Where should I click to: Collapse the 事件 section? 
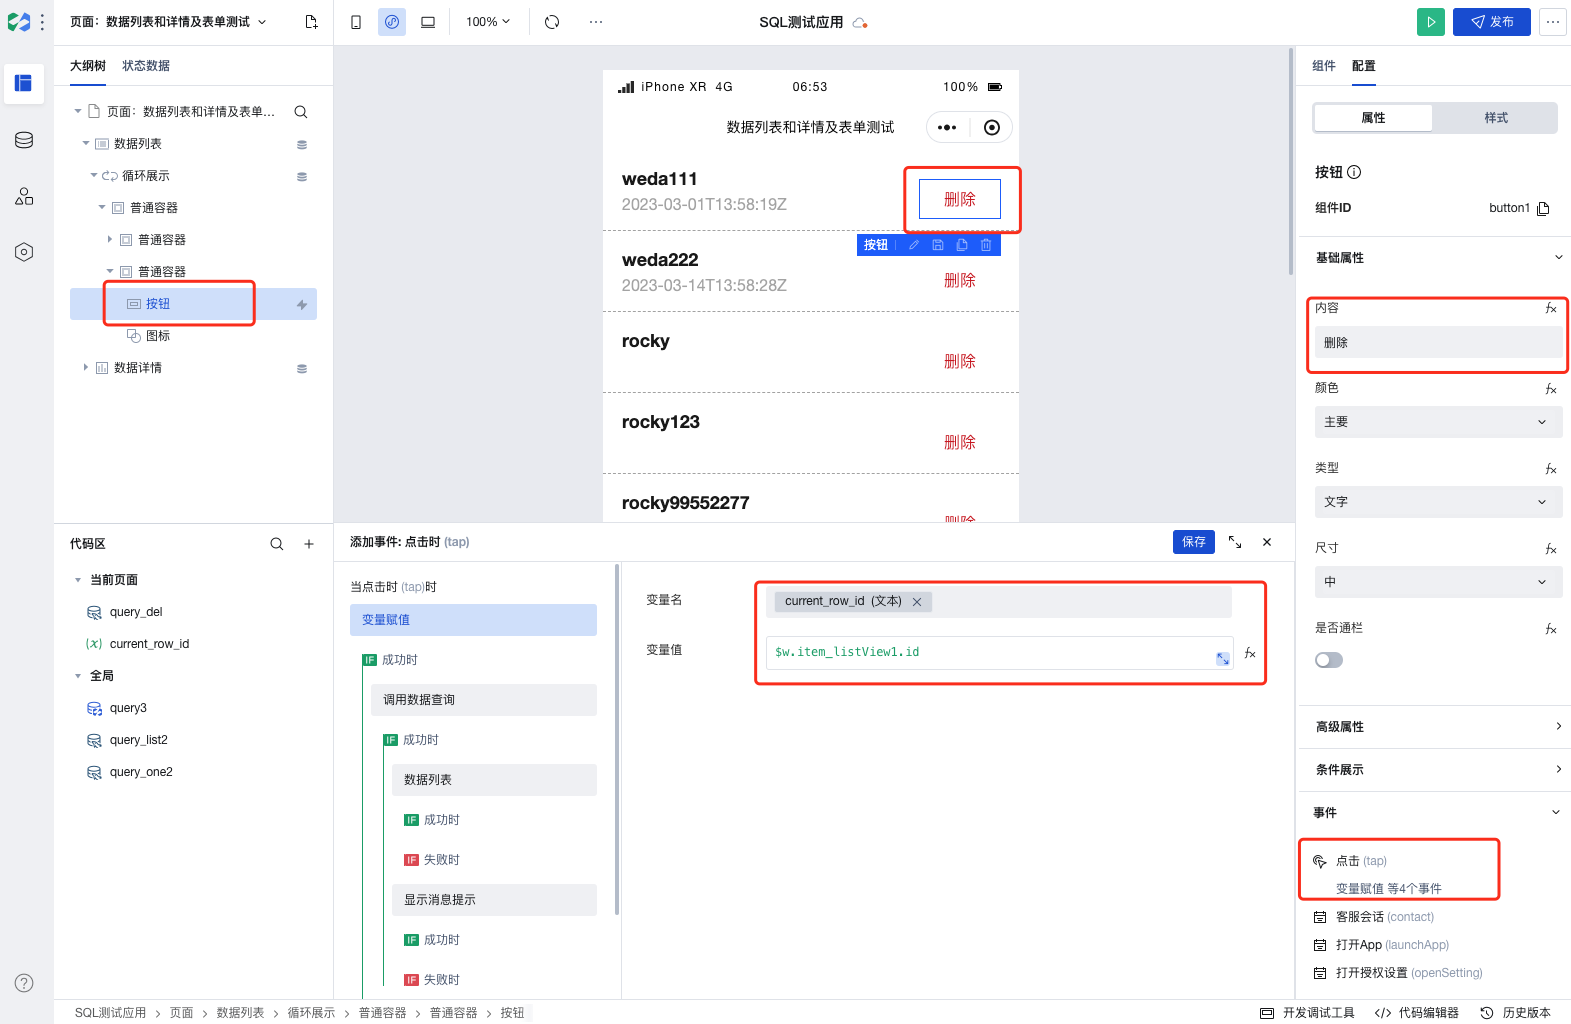(x=1556, y=813)
